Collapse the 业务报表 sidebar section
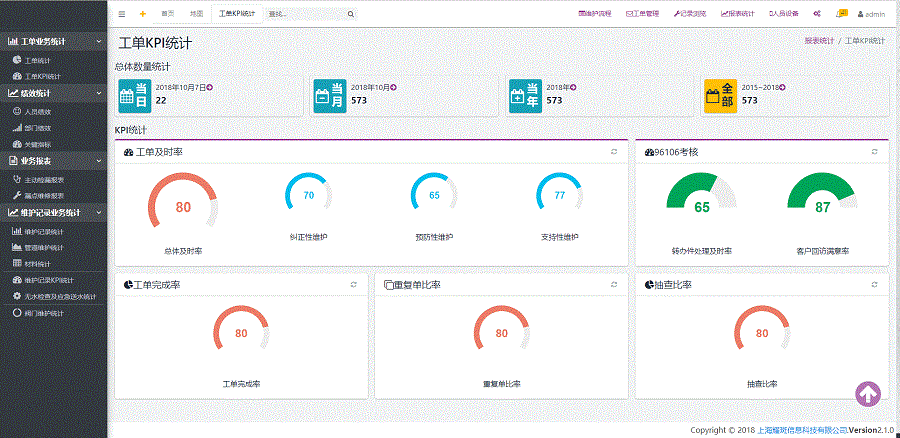 (x=98, y=161)
